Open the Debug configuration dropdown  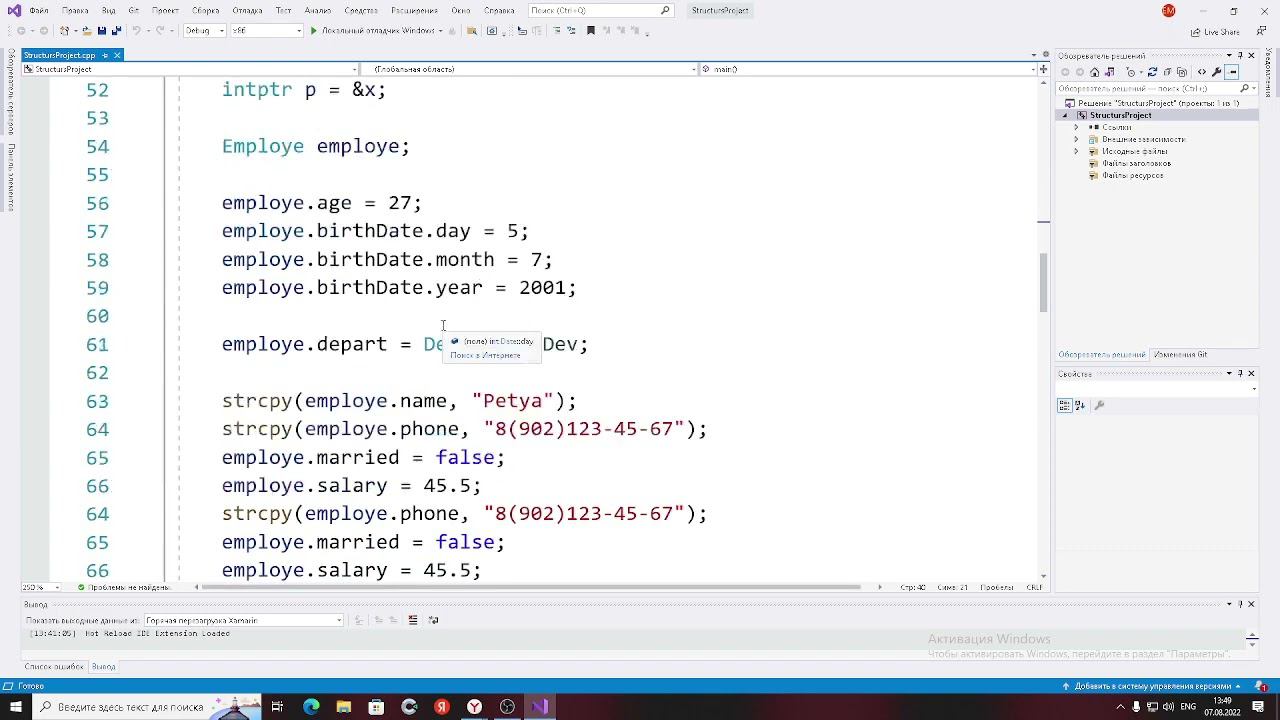tap(204, 31)
